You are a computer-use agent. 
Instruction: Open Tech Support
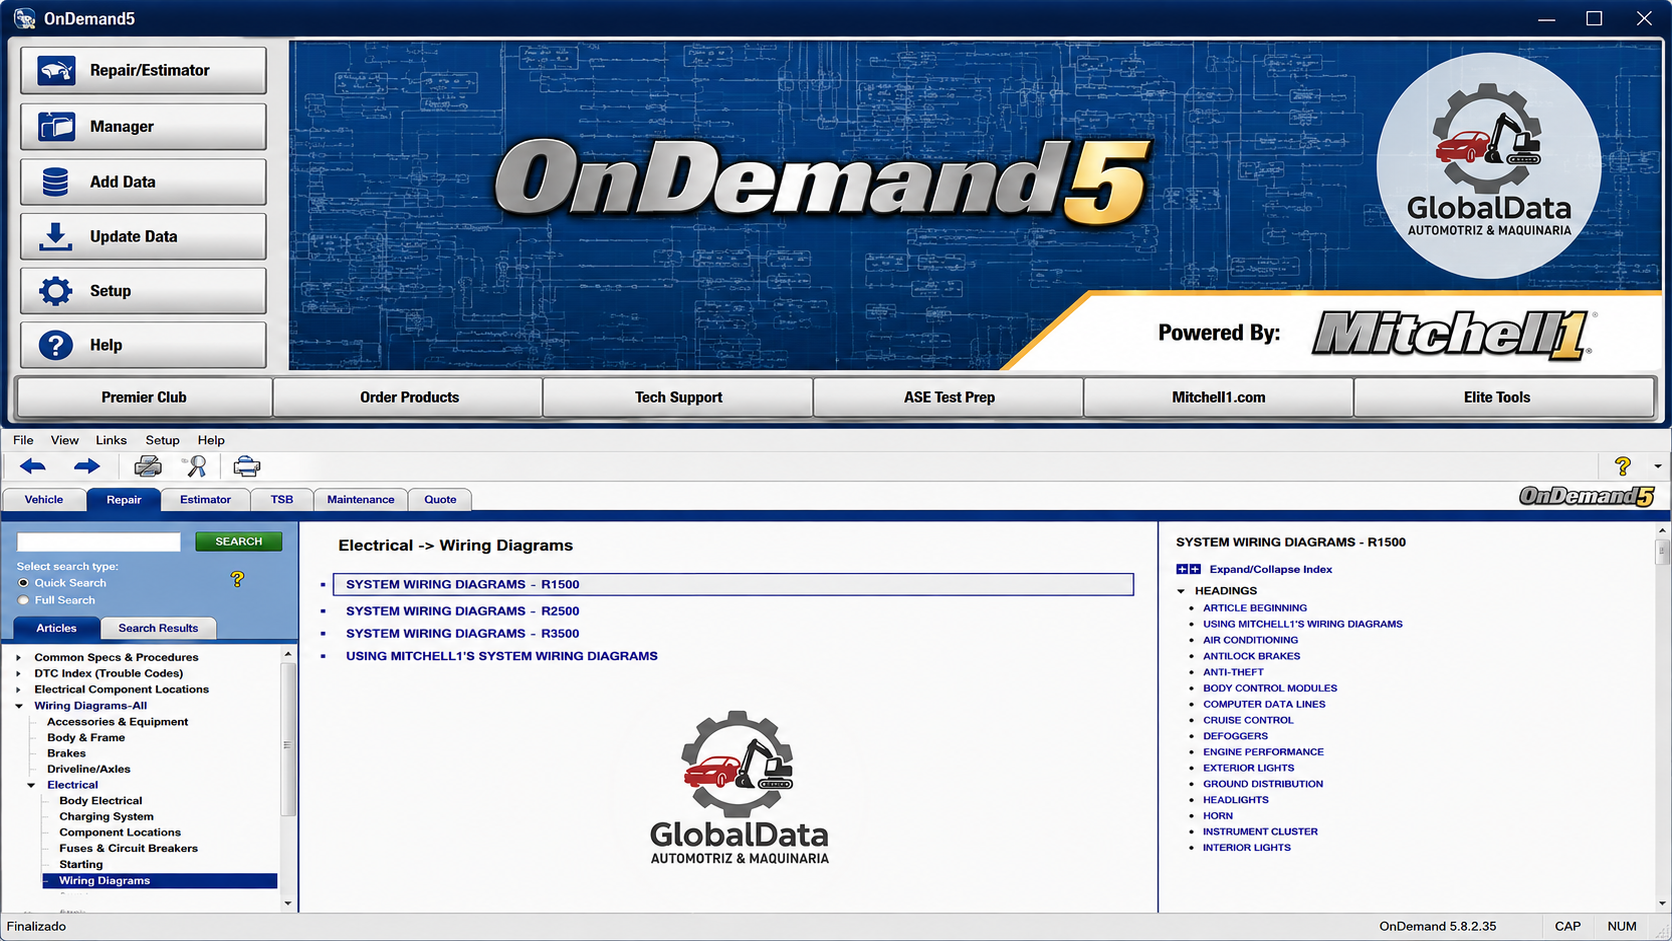click(x=678, y=397)
